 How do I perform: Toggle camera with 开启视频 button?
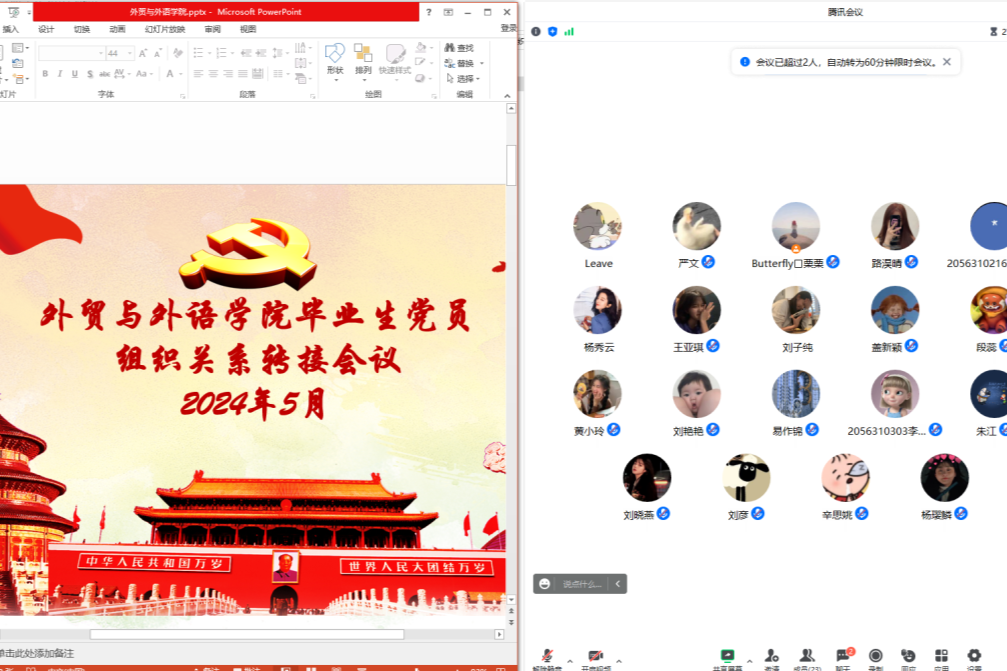pyautogui.click(x=595, y=656)
